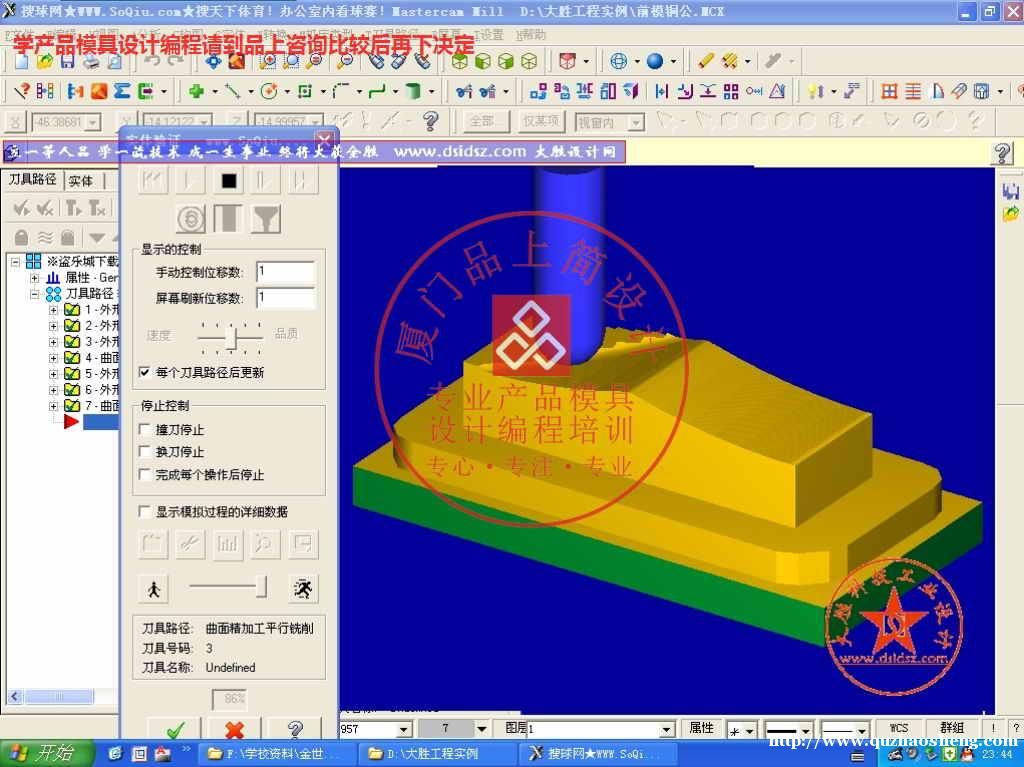Adjust the simulation speed slider handle
The height and width of the screenshot is (767, 1024).
coord(261,587)
